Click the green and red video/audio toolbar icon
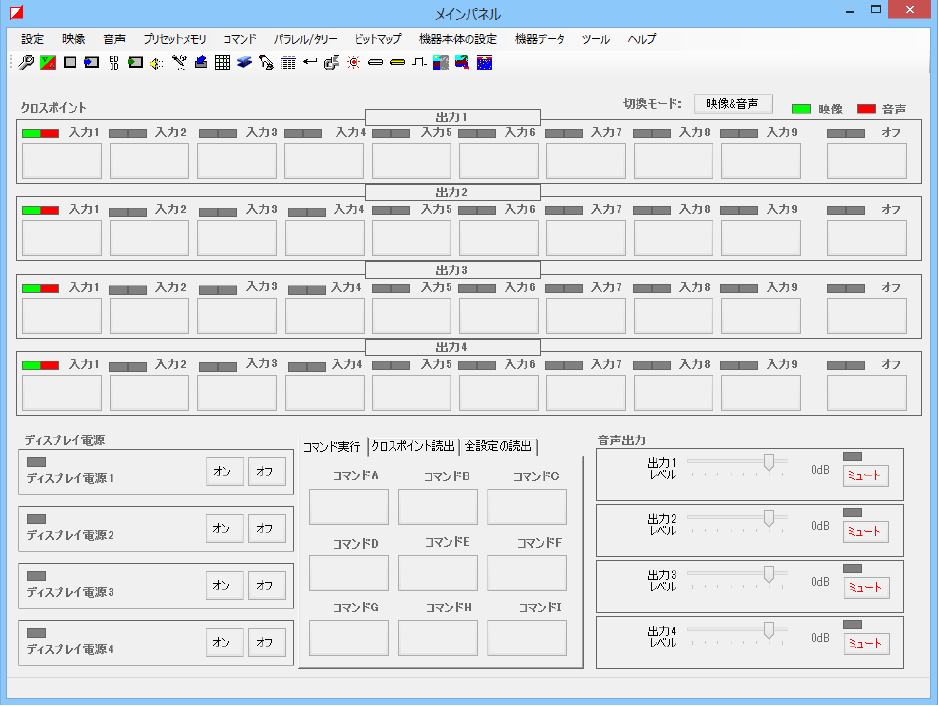 [48, 63]
